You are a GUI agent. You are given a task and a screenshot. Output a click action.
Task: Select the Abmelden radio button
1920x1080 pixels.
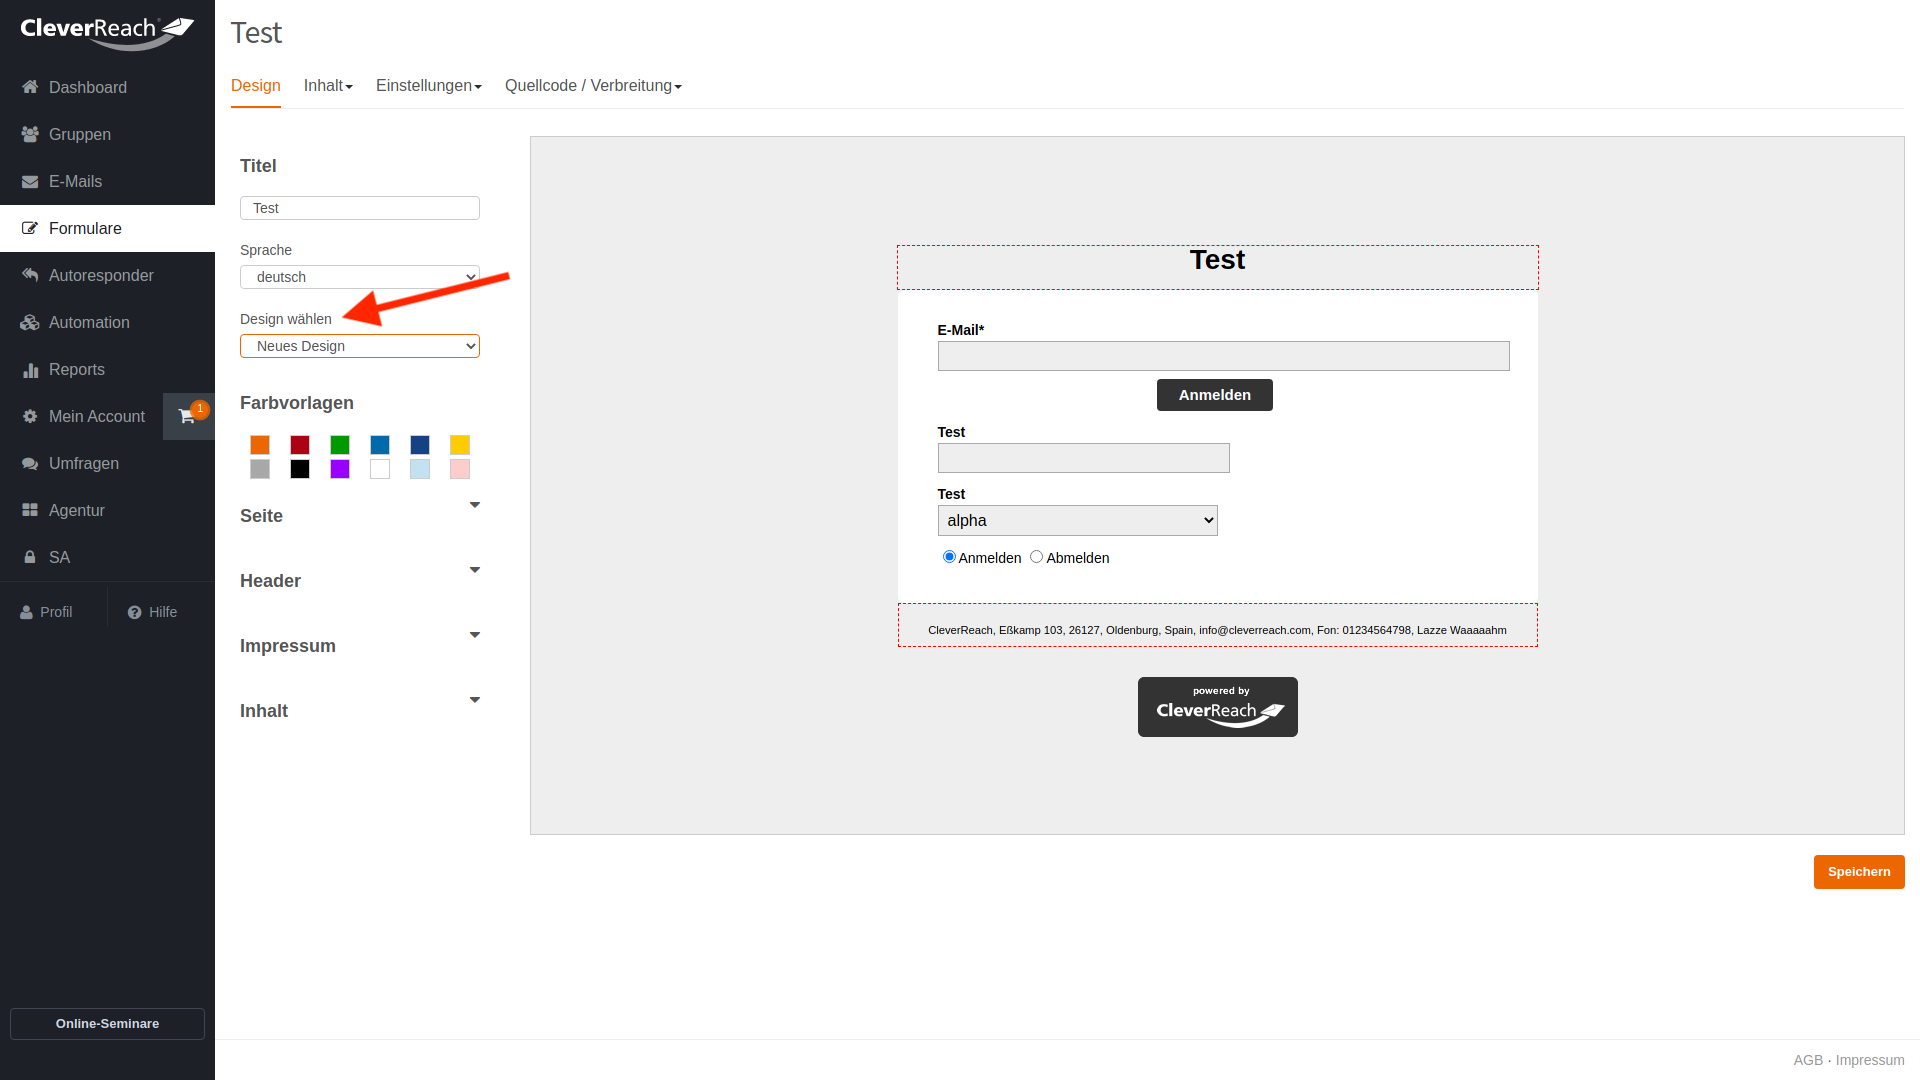click(x=1036, y=557)
